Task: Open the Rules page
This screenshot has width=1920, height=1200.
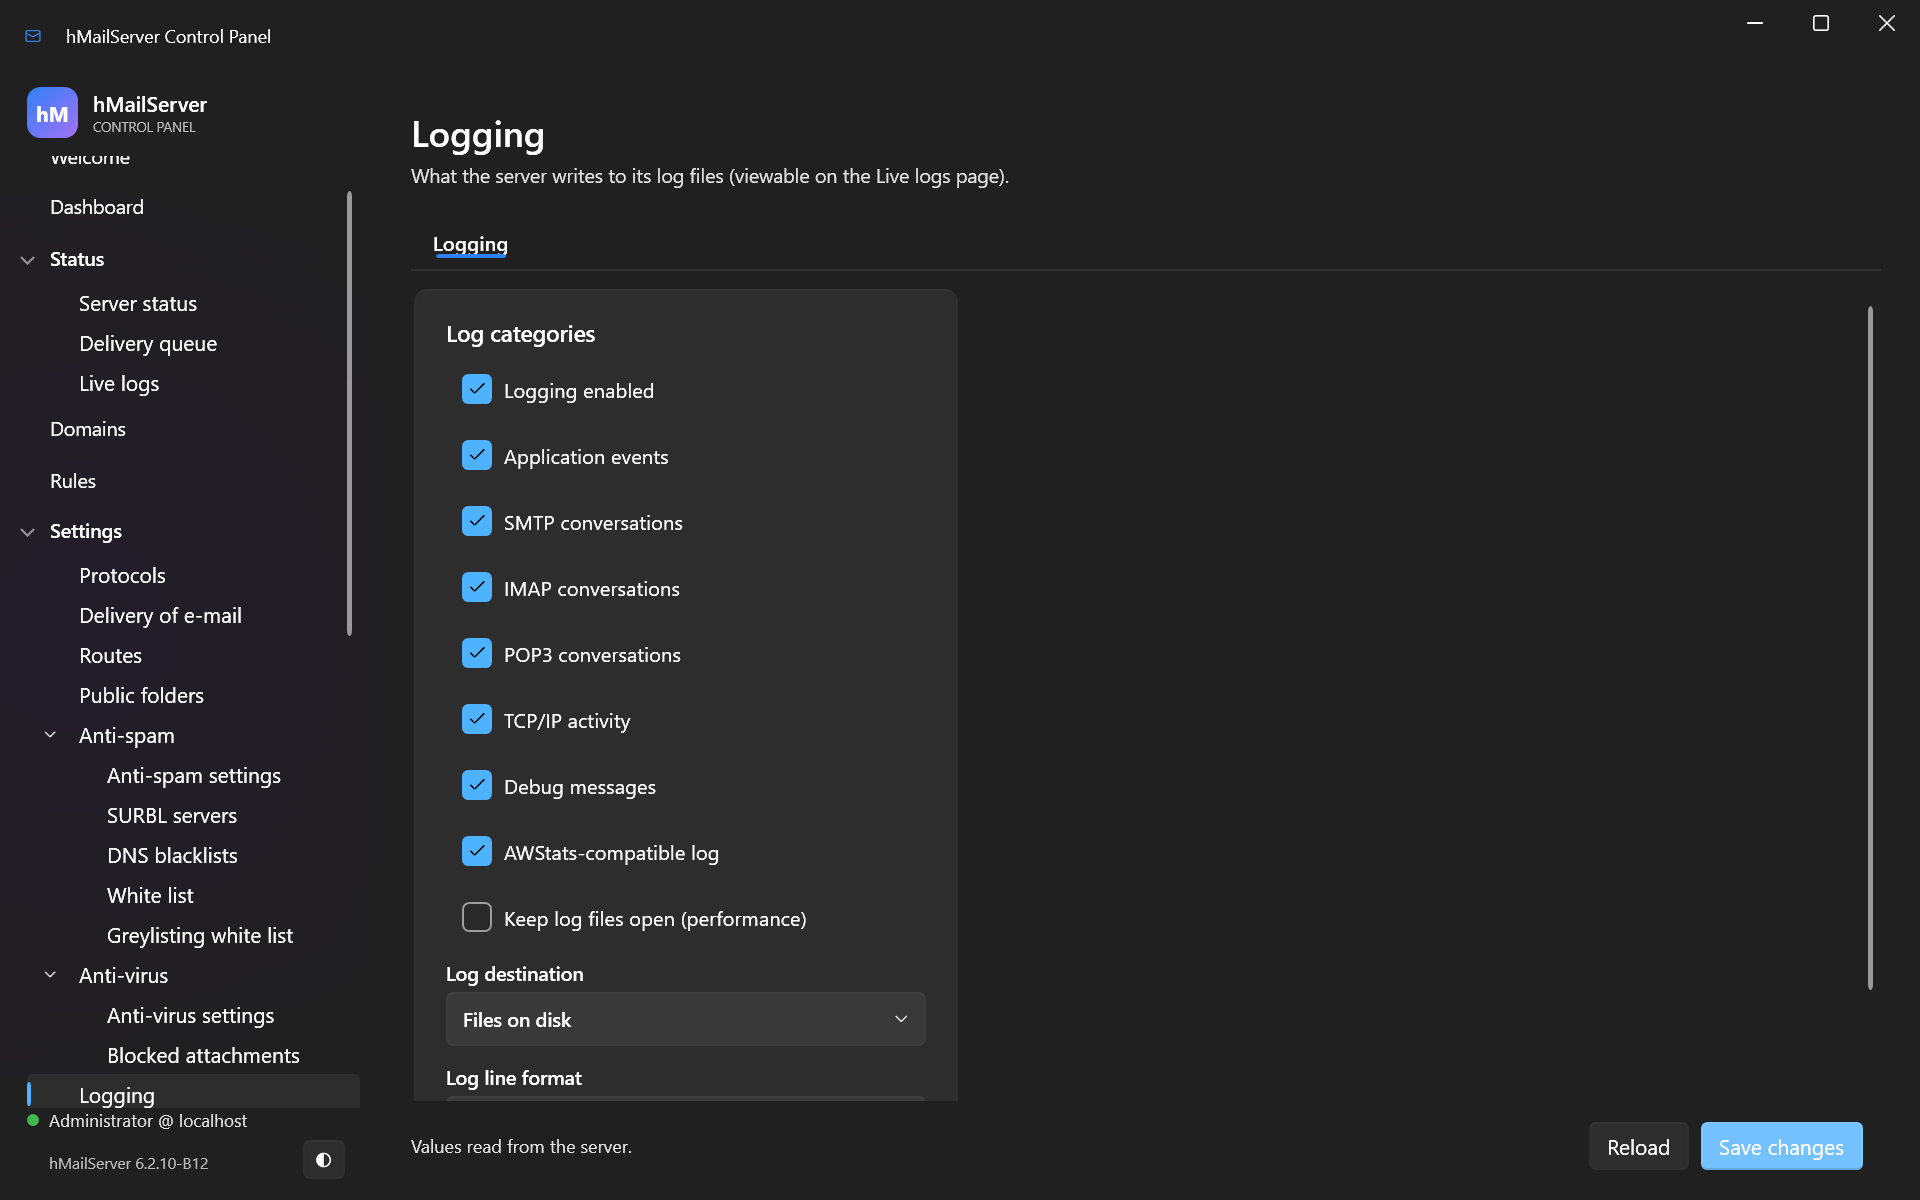Action: (x=73, y=481)
